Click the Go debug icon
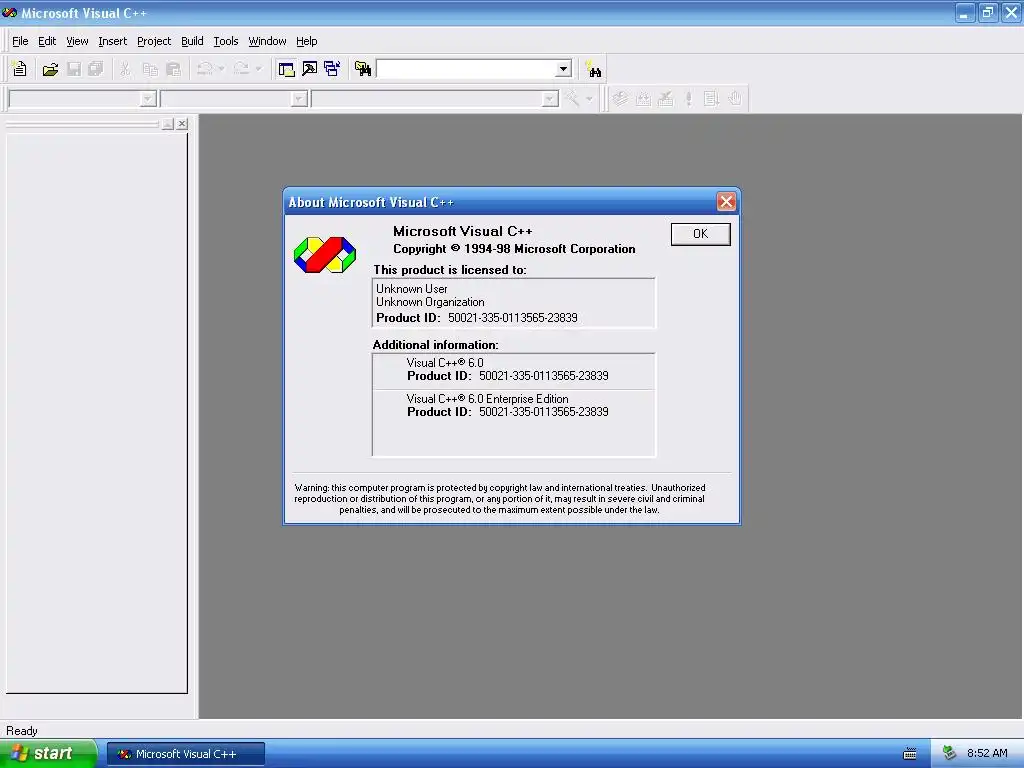 click(711, 99)
